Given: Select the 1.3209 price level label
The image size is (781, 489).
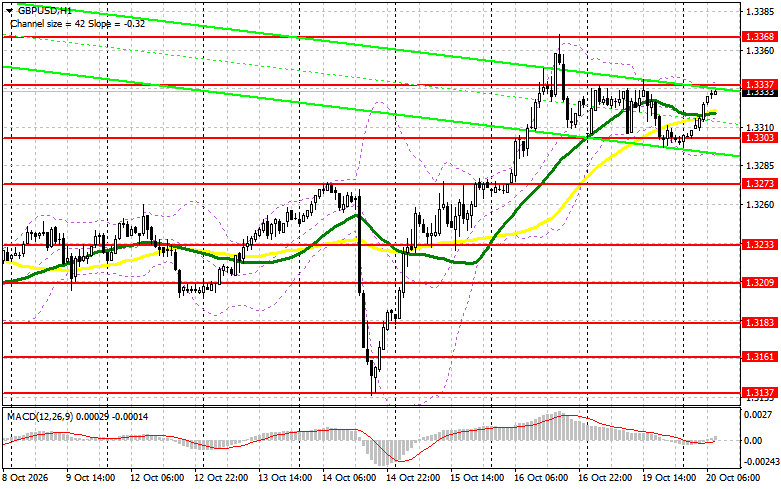Looking at the screenshot, I should point(760,283).
